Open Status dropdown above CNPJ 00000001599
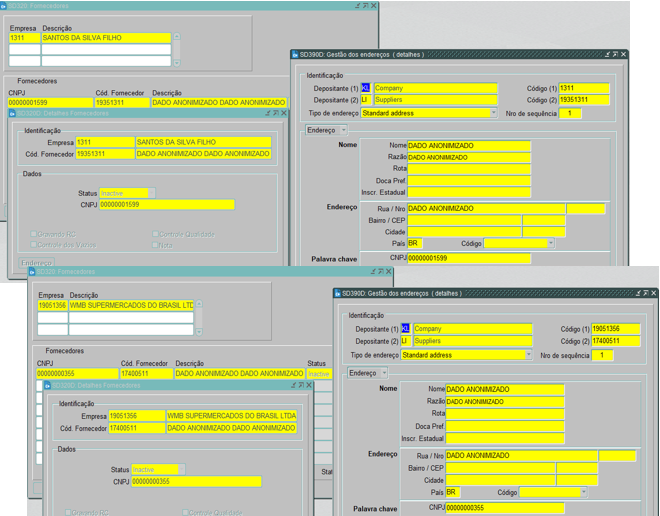This screenshot has height=516, width=660. point(152,193)
